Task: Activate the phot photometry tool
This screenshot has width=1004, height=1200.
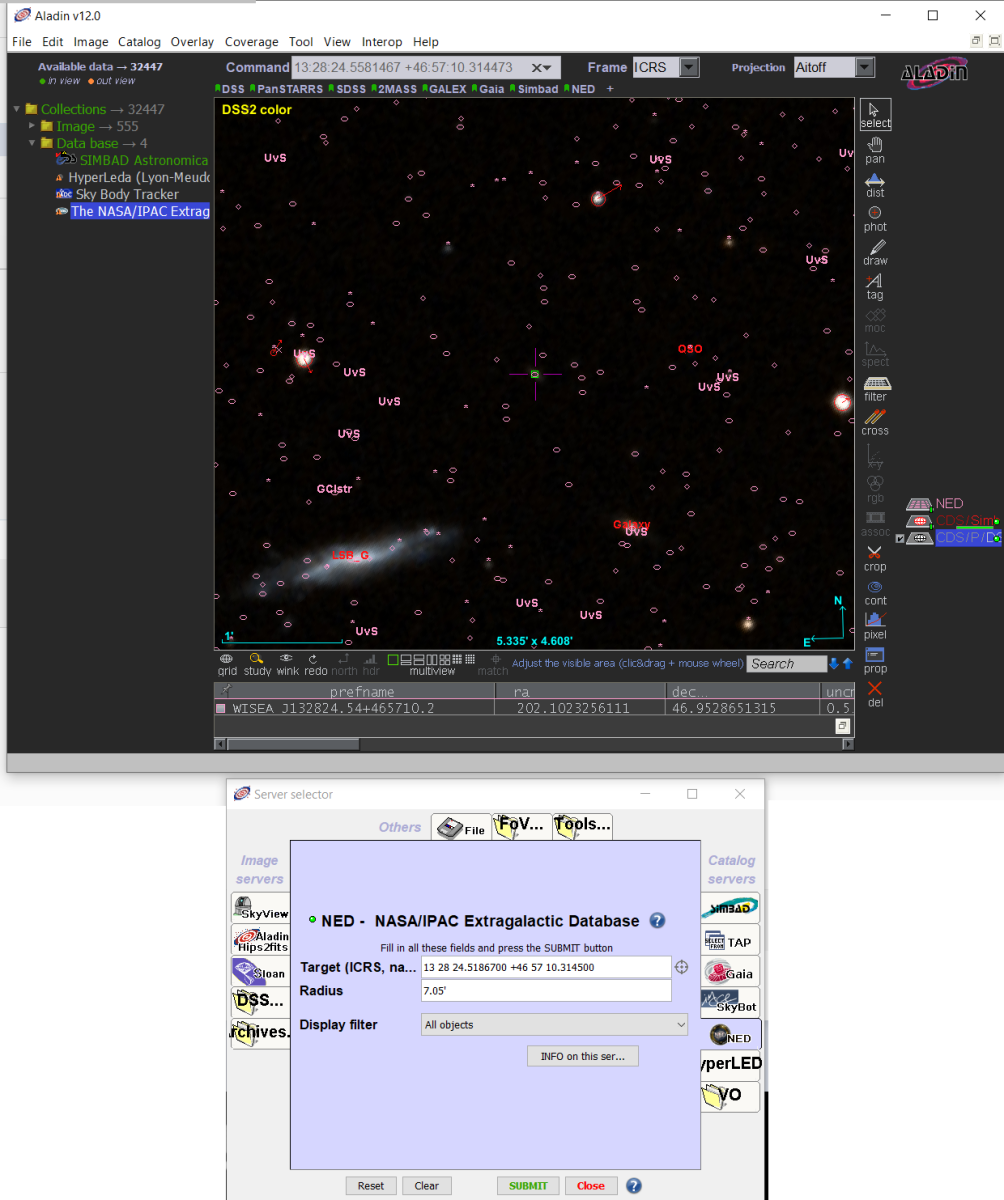Action: point(875,218)
